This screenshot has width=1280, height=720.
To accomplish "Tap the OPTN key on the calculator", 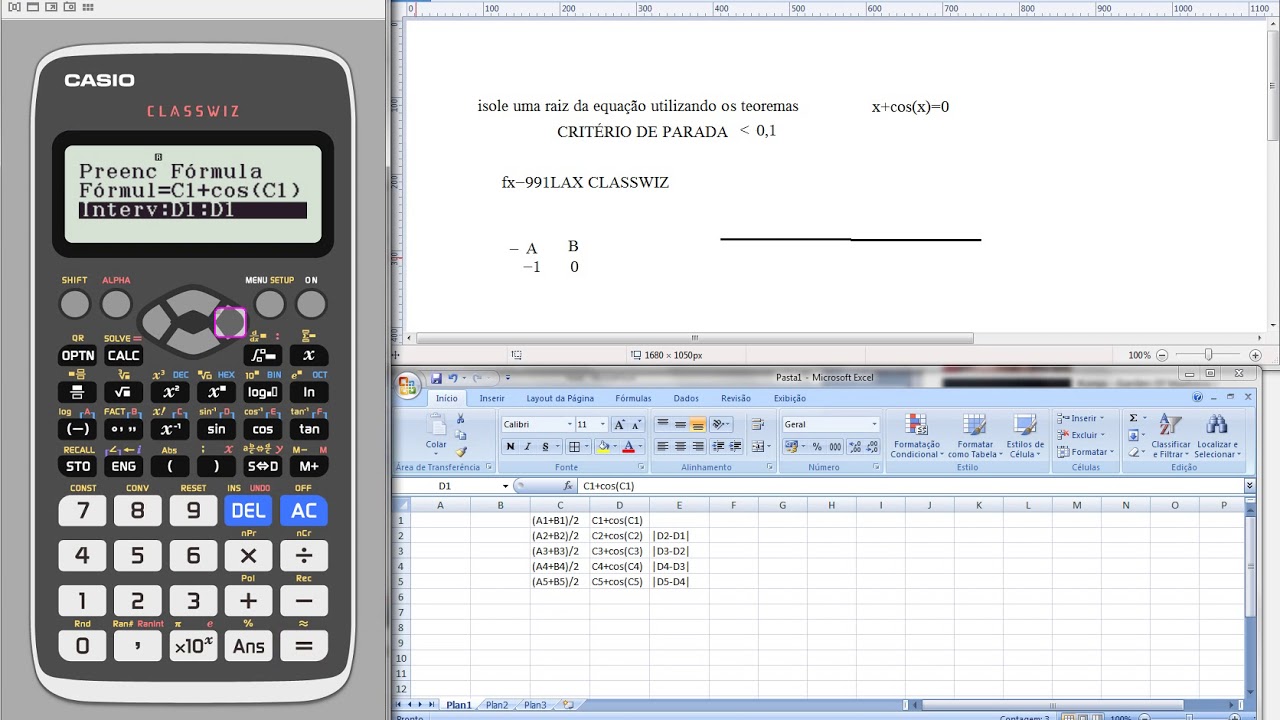I will click(x=78, y=355).
